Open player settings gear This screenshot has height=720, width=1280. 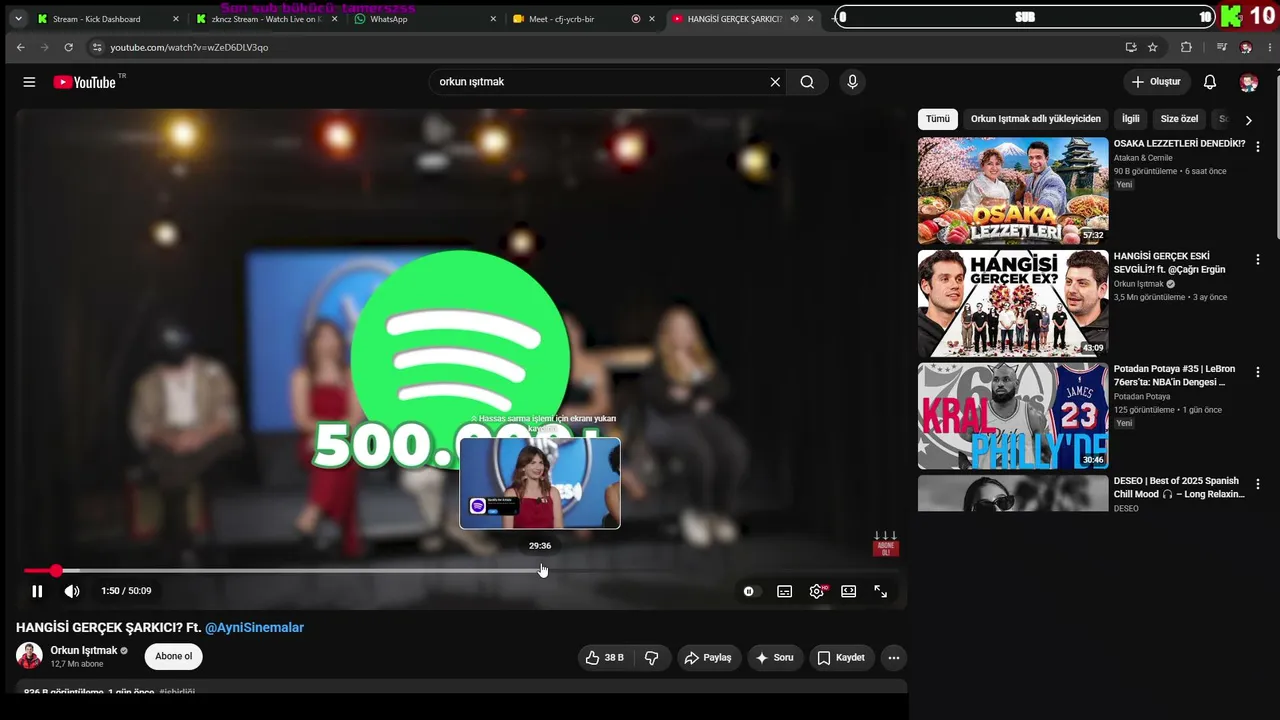point(817,591)
